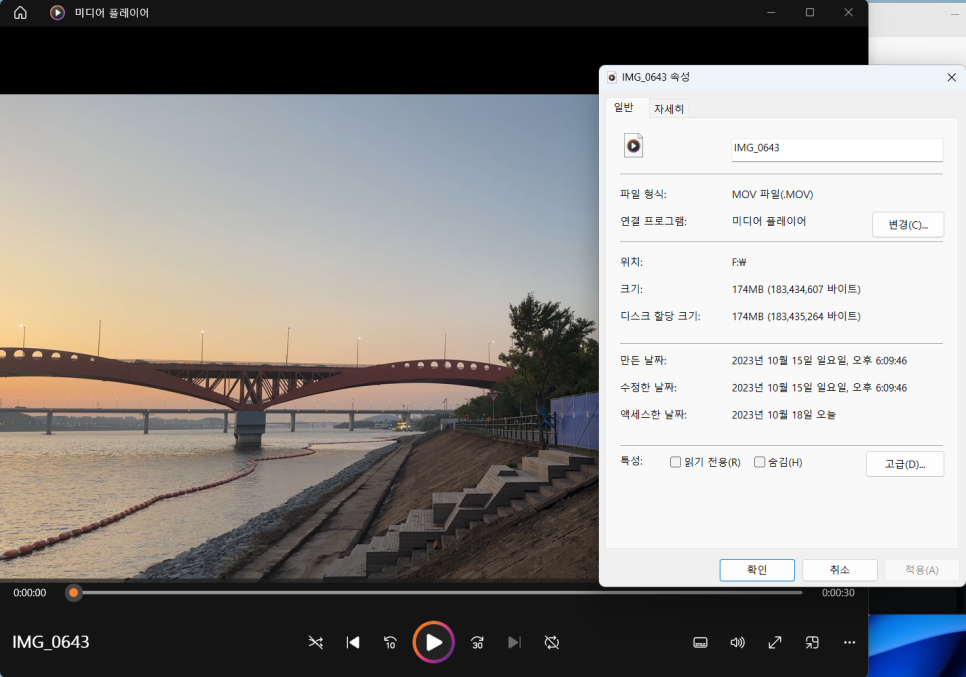
Task: Open 고급(D)... advanced attributes
Action: coord(904,464)
